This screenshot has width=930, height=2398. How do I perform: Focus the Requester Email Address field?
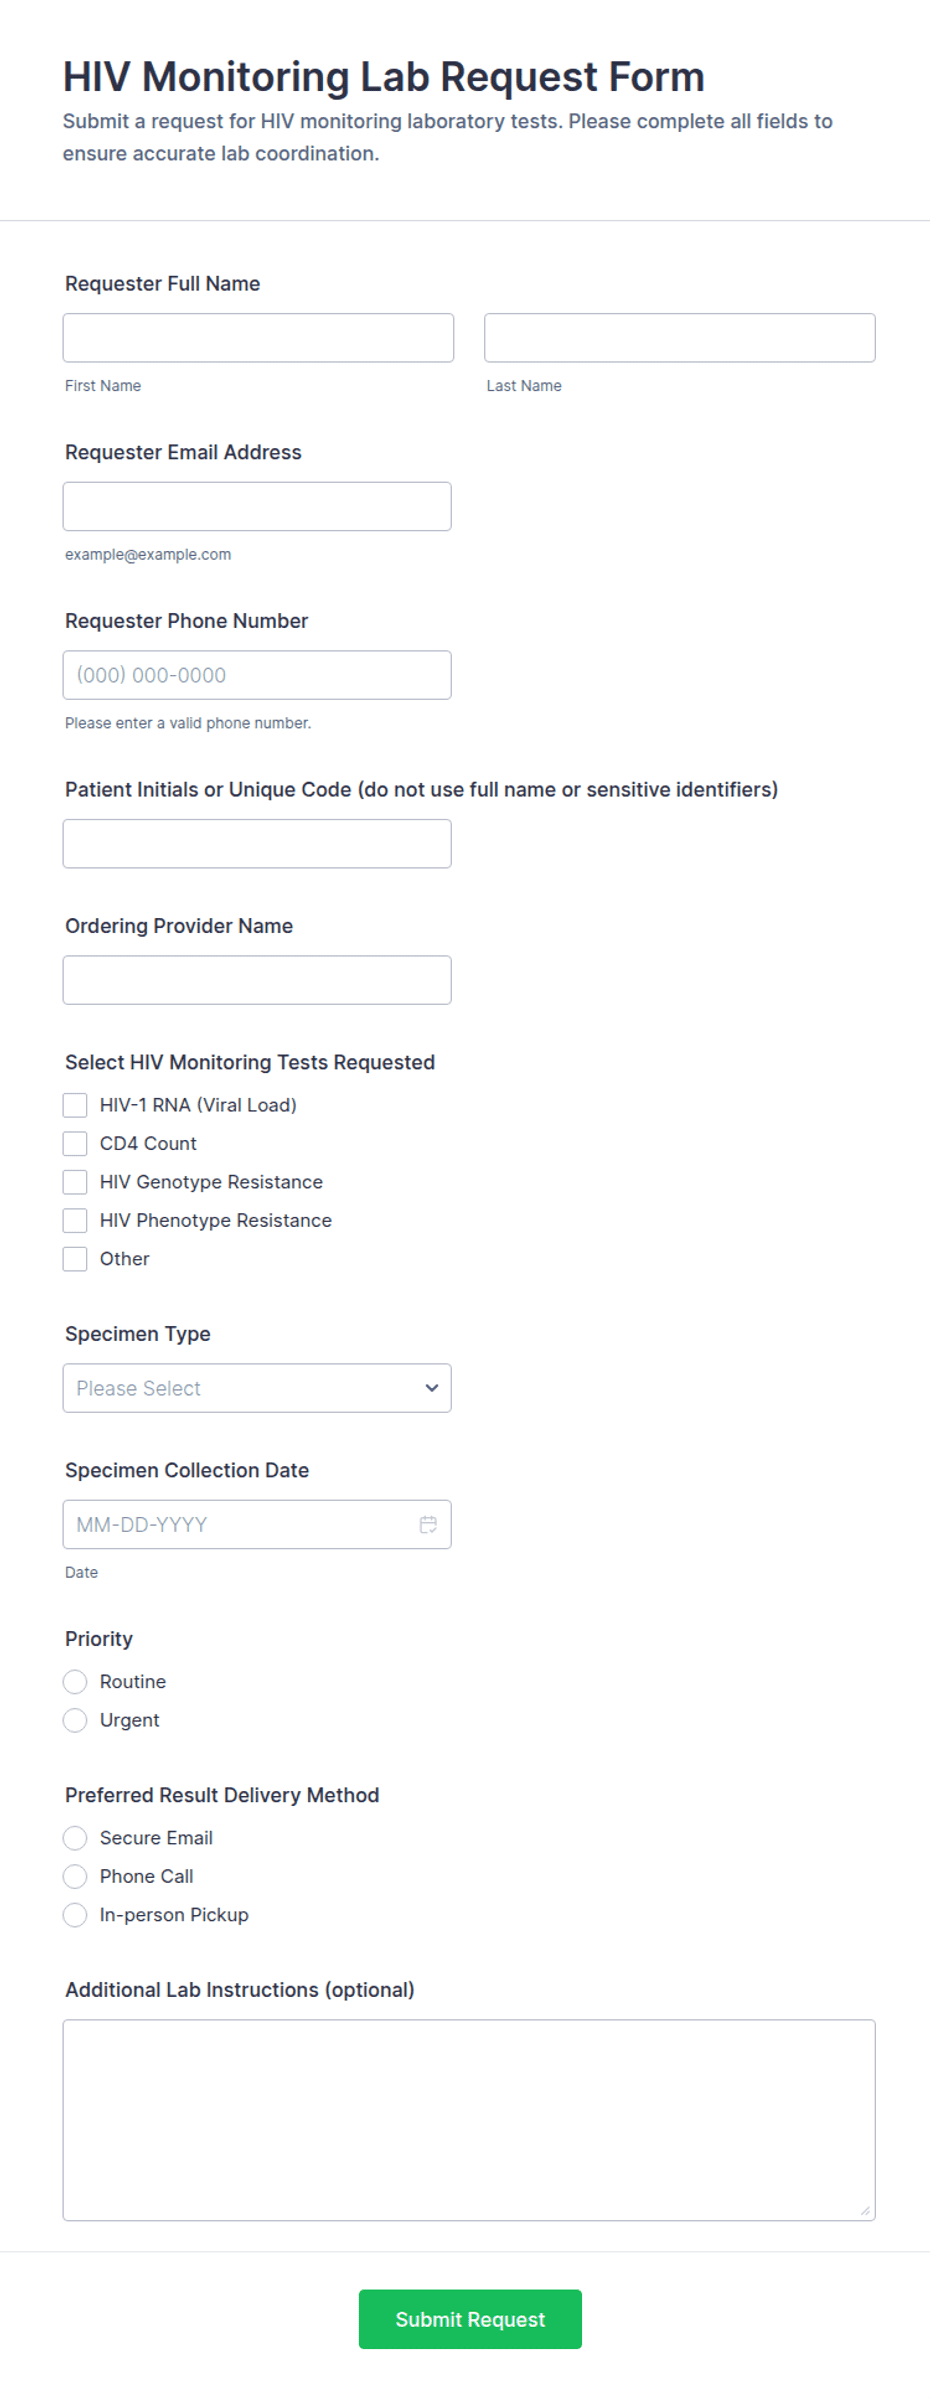(257, 506)
